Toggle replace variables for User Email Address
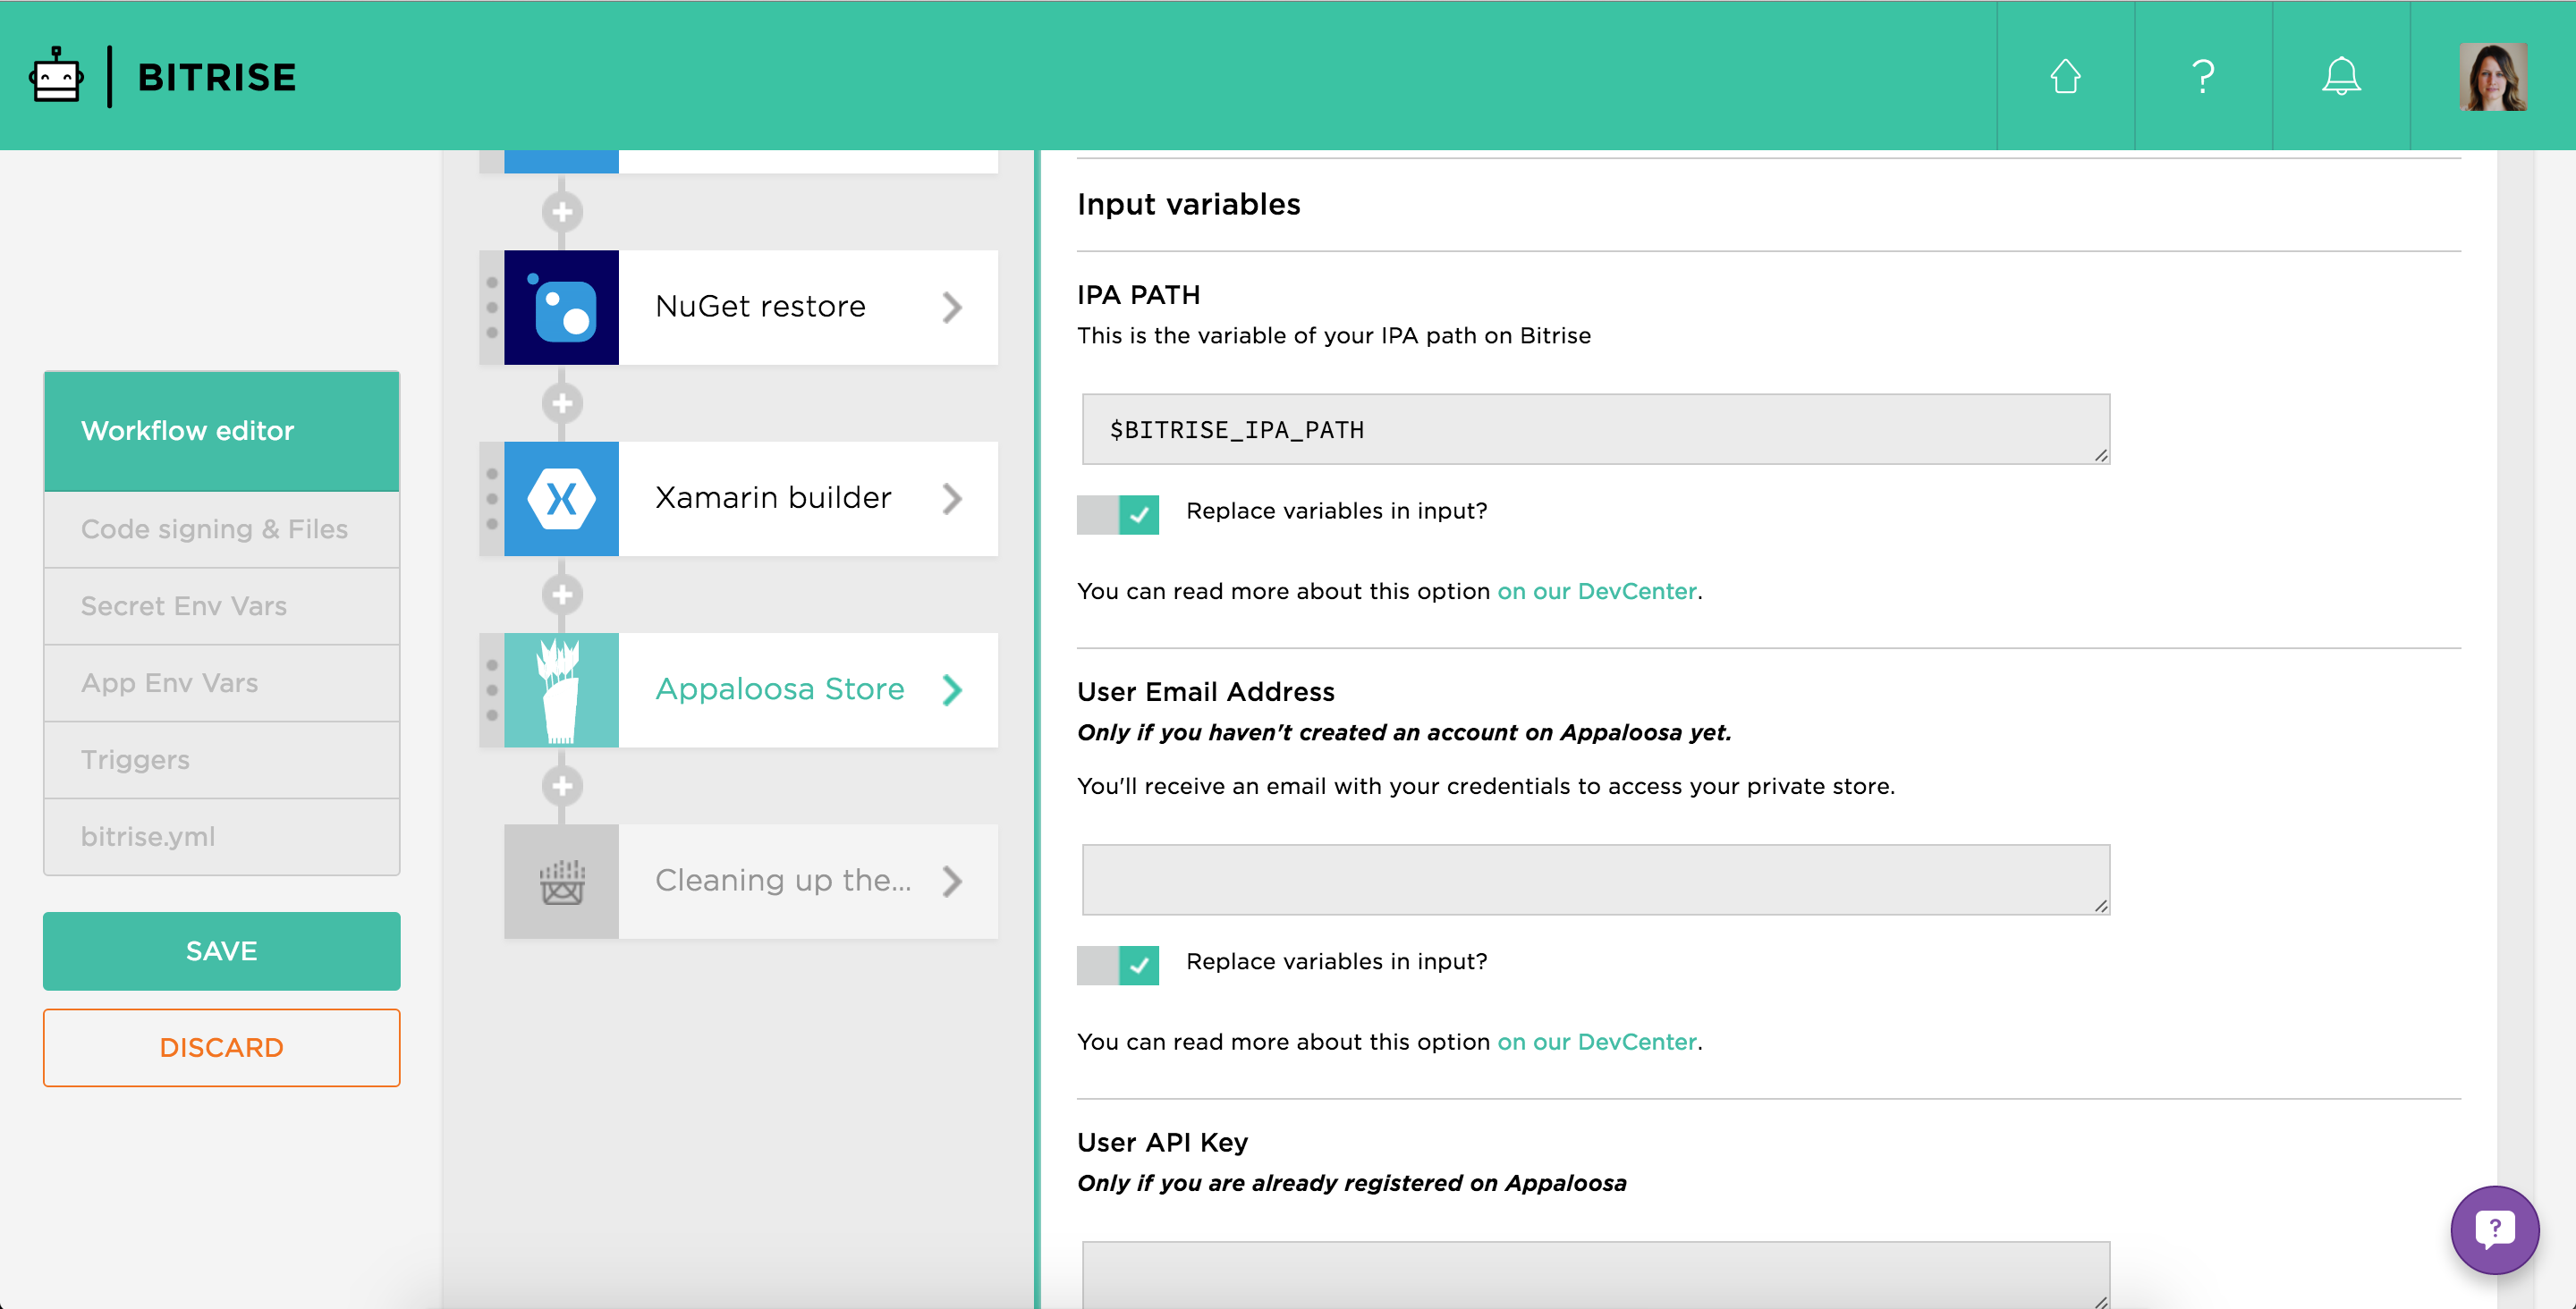 tap(1118, 965)
